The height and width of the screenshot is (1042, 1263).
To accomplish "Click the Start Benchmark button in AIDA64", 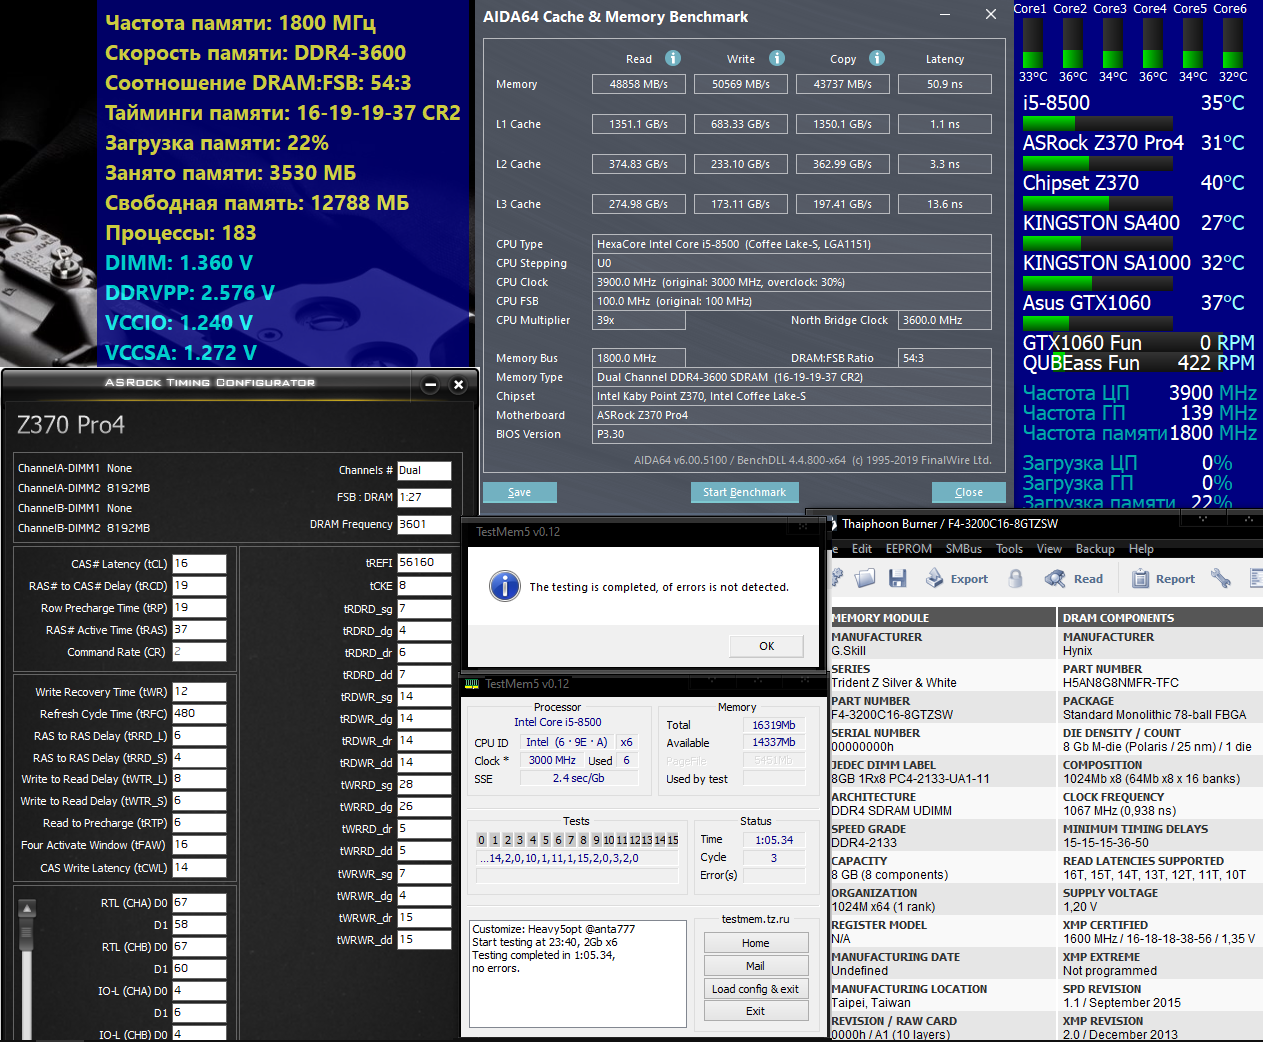I will pos(744,492).
